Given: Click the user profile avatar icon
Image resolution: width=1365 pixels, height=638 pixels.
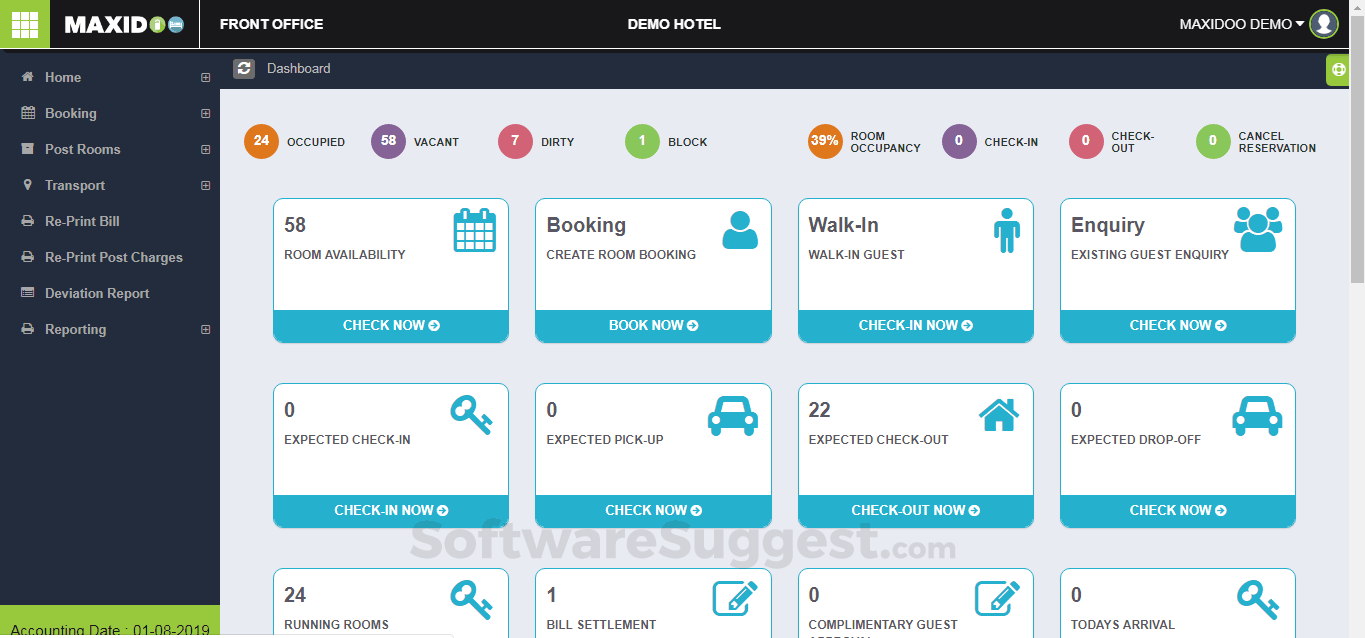Looking at the screenshot, I should pos(1324,24).
